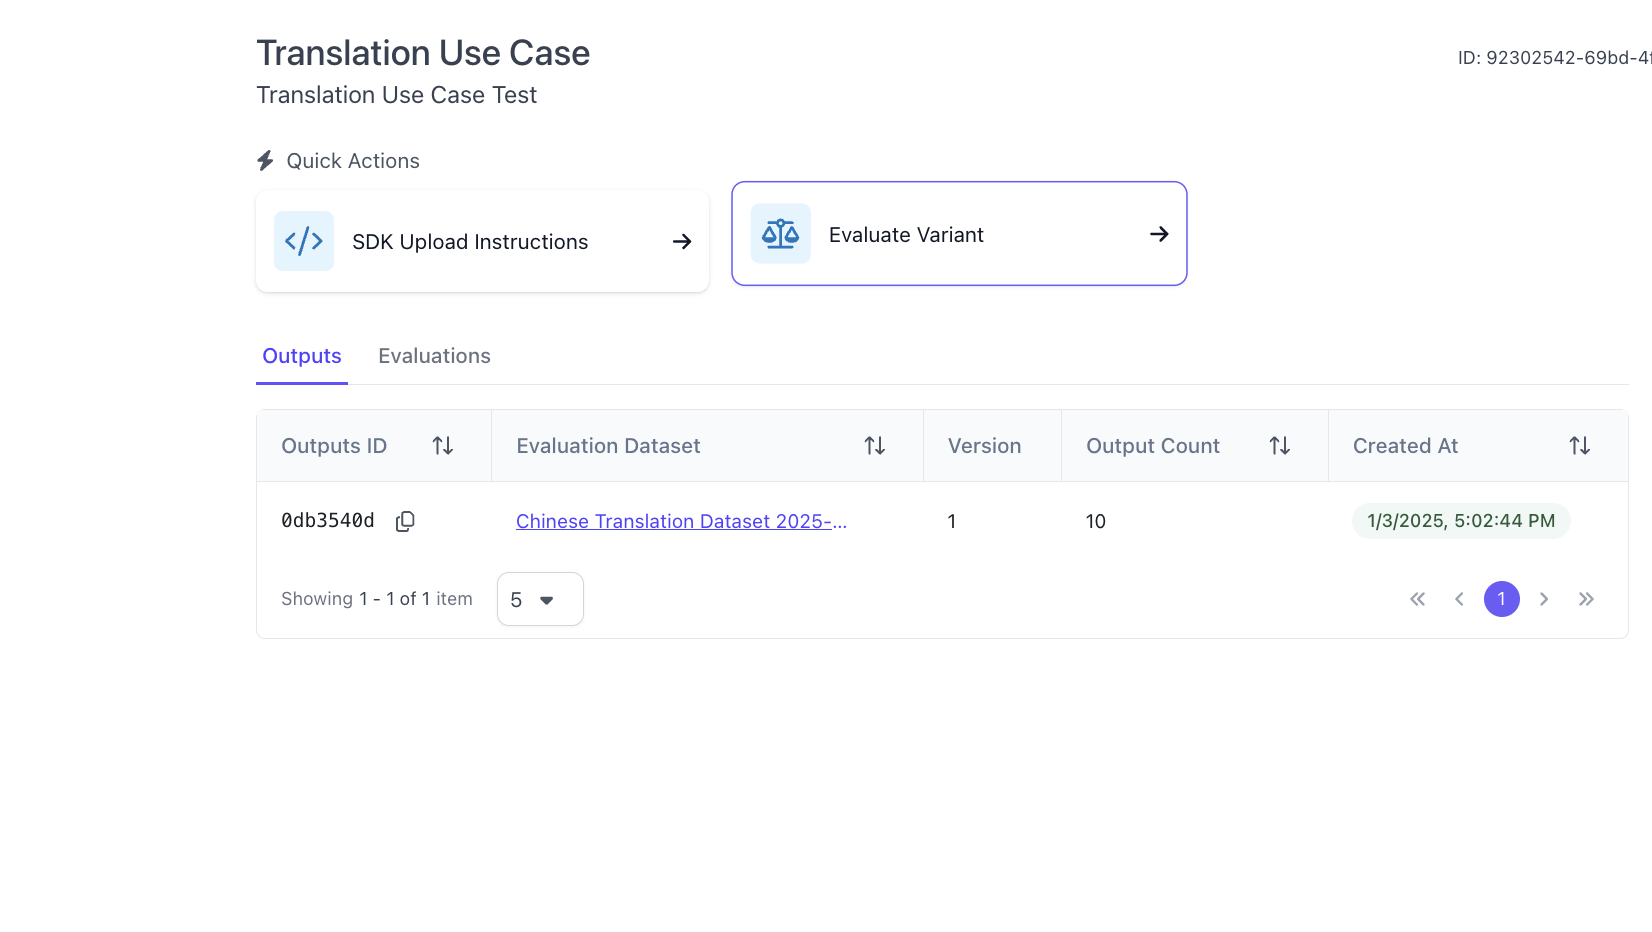The image size is (1652, 932).
Task: Select page 1 in pagination
Action: point(1501,599)
